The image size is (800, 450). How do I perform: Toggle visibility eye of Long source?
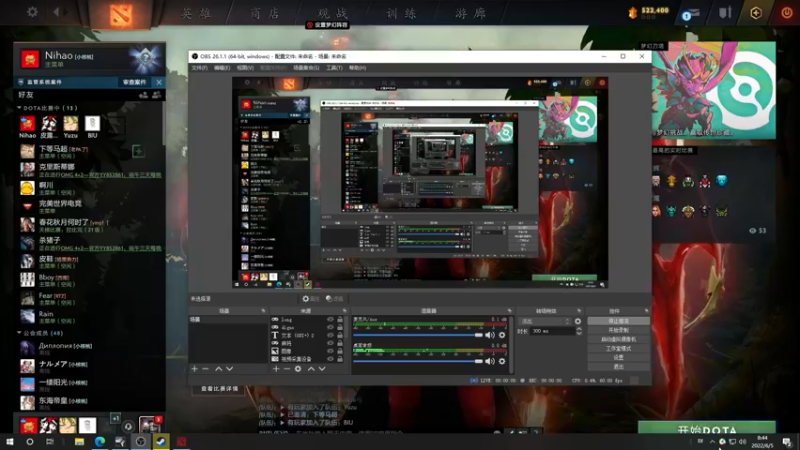[x=331, y=320]
